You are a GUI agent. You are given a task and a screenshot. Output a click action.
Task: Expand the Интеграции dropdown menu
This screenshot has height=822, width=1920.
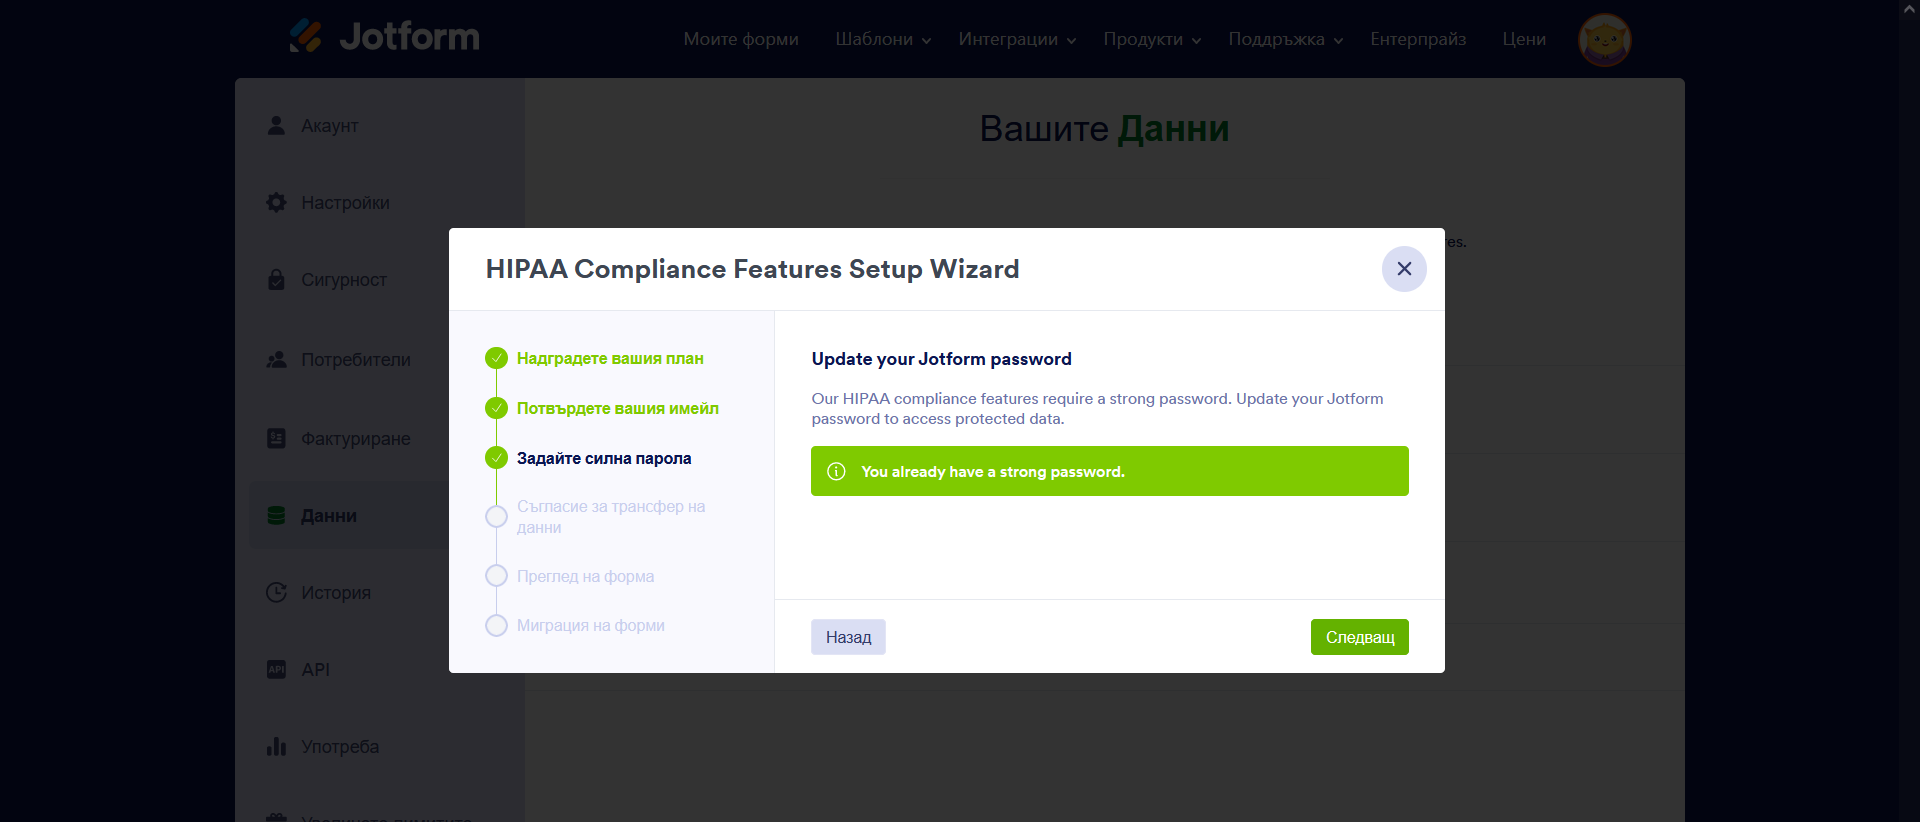[1017, 39]
